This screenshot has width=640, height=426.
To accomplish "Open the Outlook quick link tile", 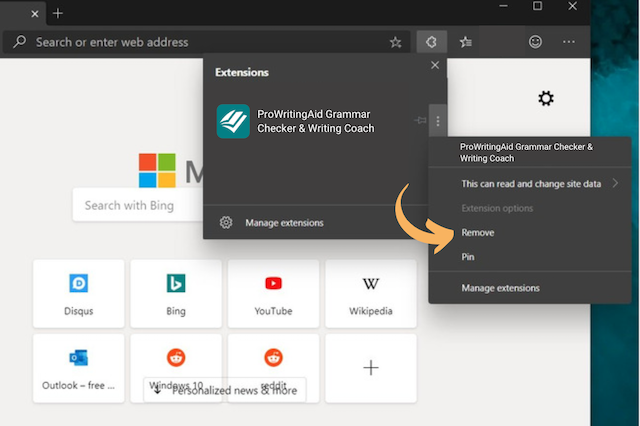I will (78, 368).
